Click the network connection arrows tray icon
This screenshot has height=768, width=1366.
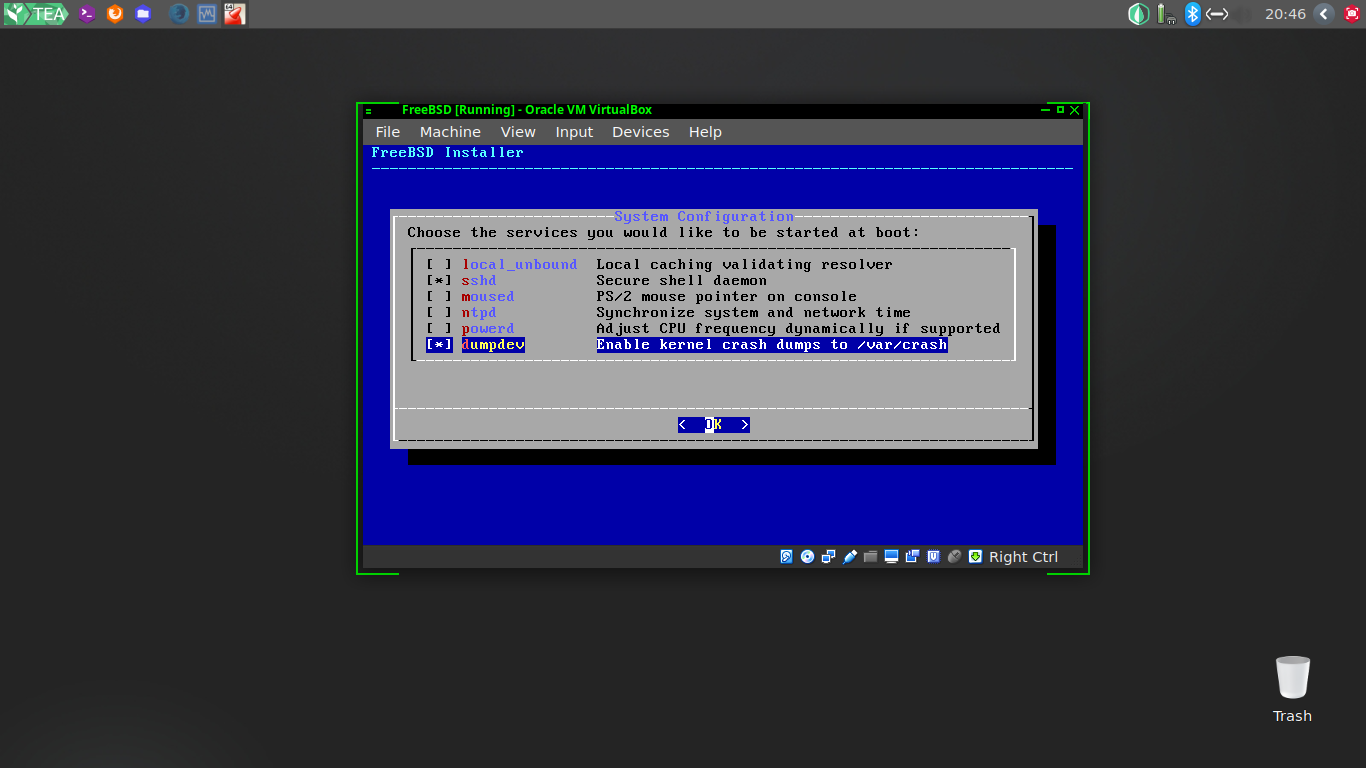tap(1216, 14)
